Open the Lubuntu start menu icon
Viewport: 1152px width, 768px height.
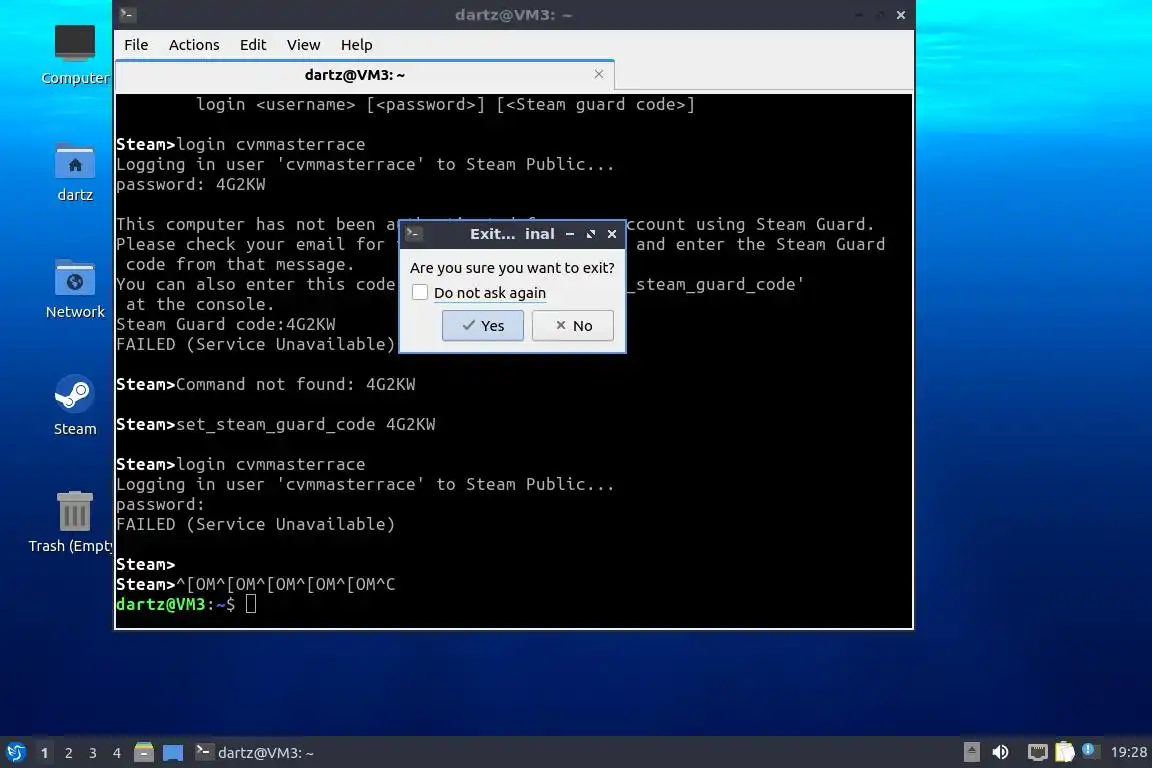(x=15, y=753)
